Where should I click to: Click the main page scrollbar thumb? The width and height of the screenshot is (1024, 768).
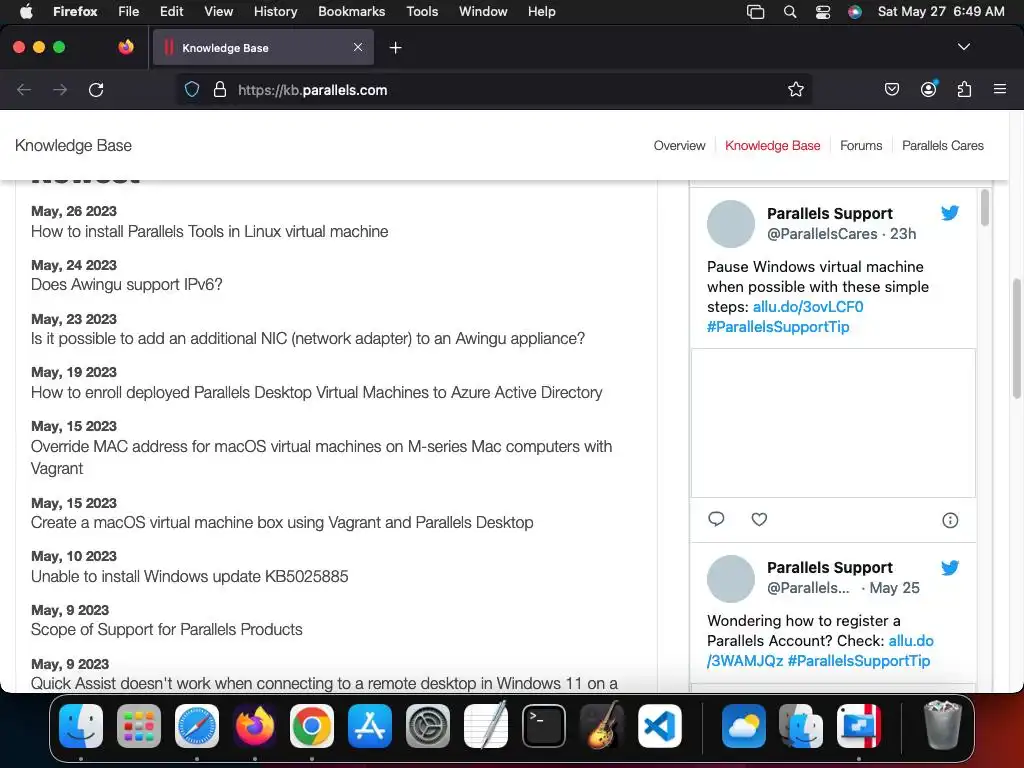click(1017, 338)
